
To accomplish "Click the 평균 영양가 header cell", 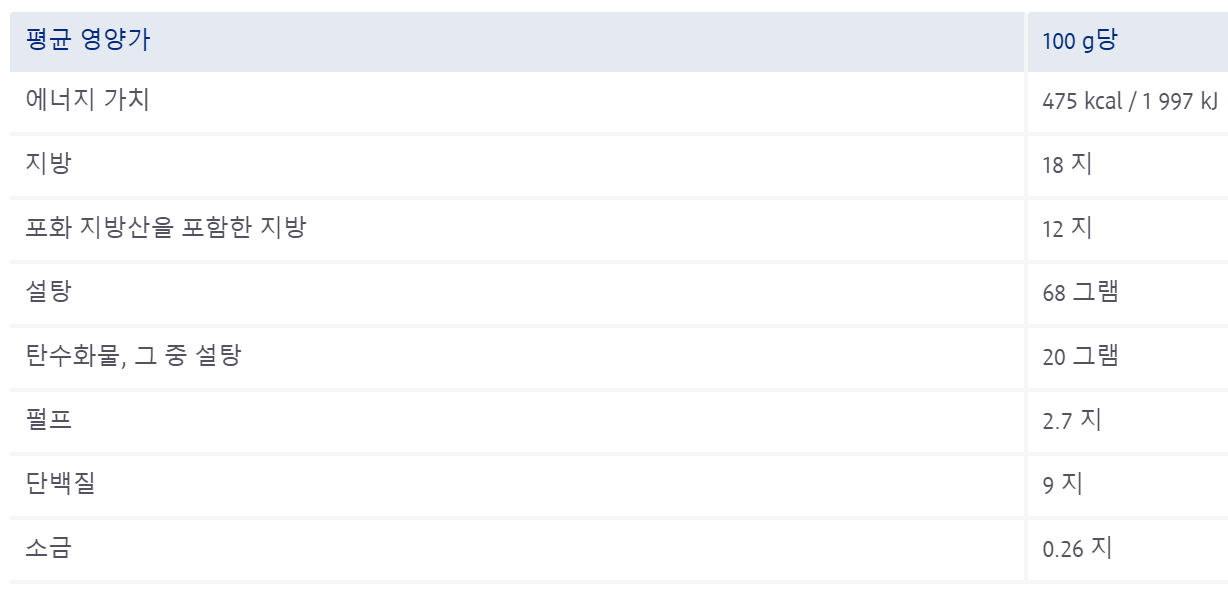I will [517, 42].
